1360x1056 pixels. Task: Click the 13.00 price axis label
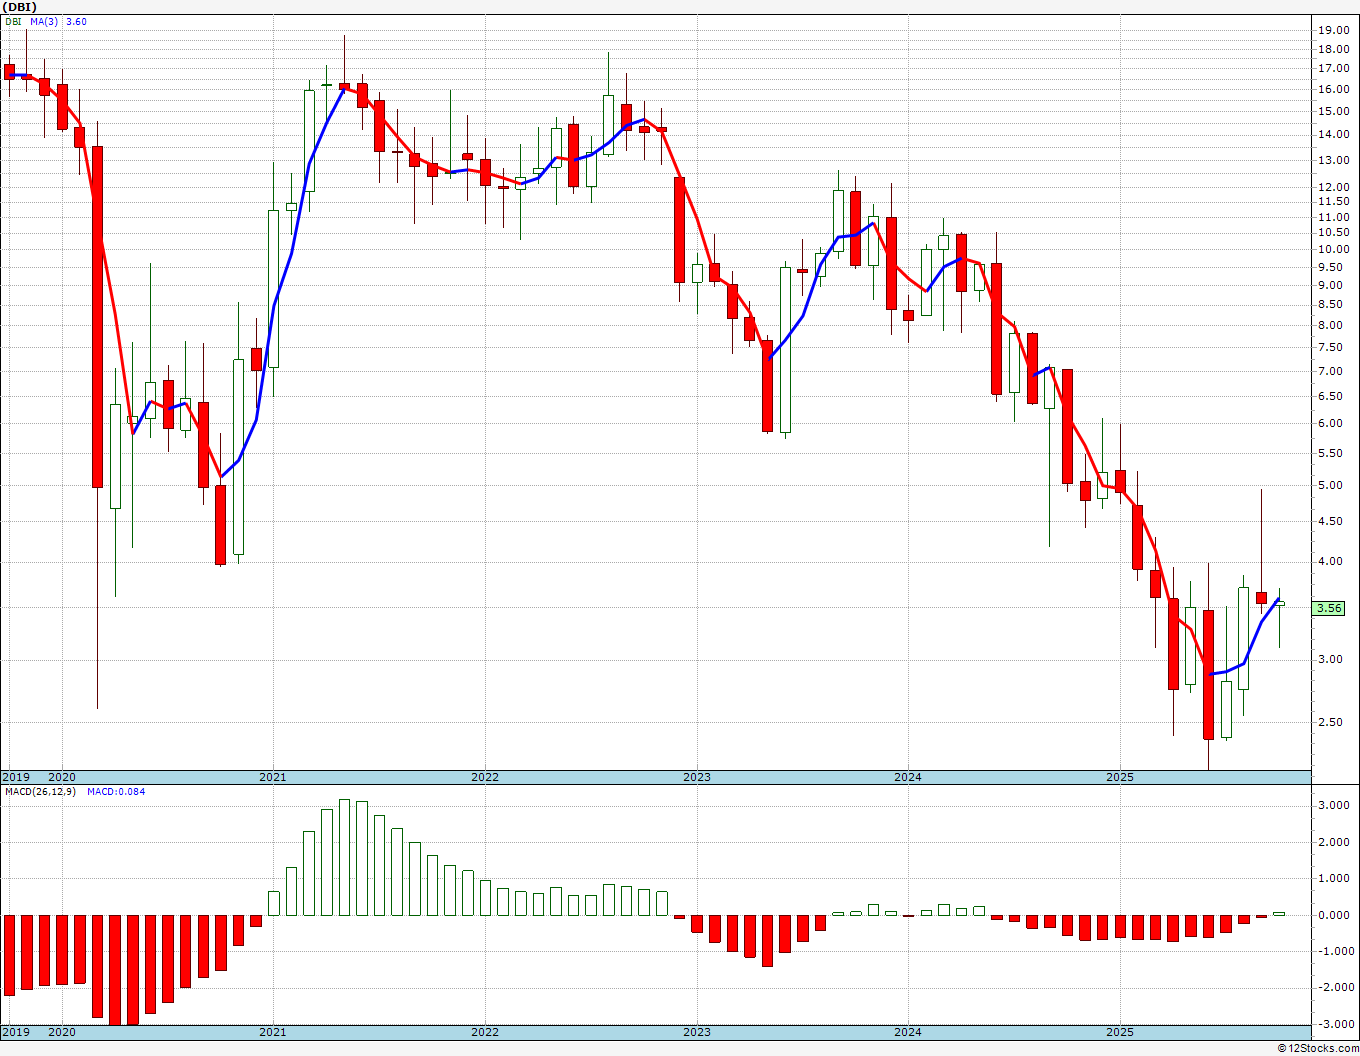point(1333,160)
